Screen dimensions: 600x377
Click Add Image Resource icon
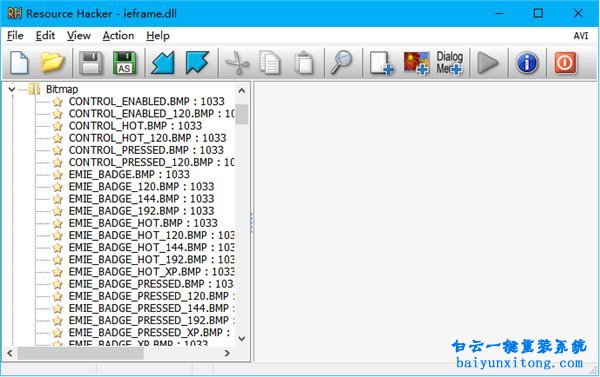416,63
